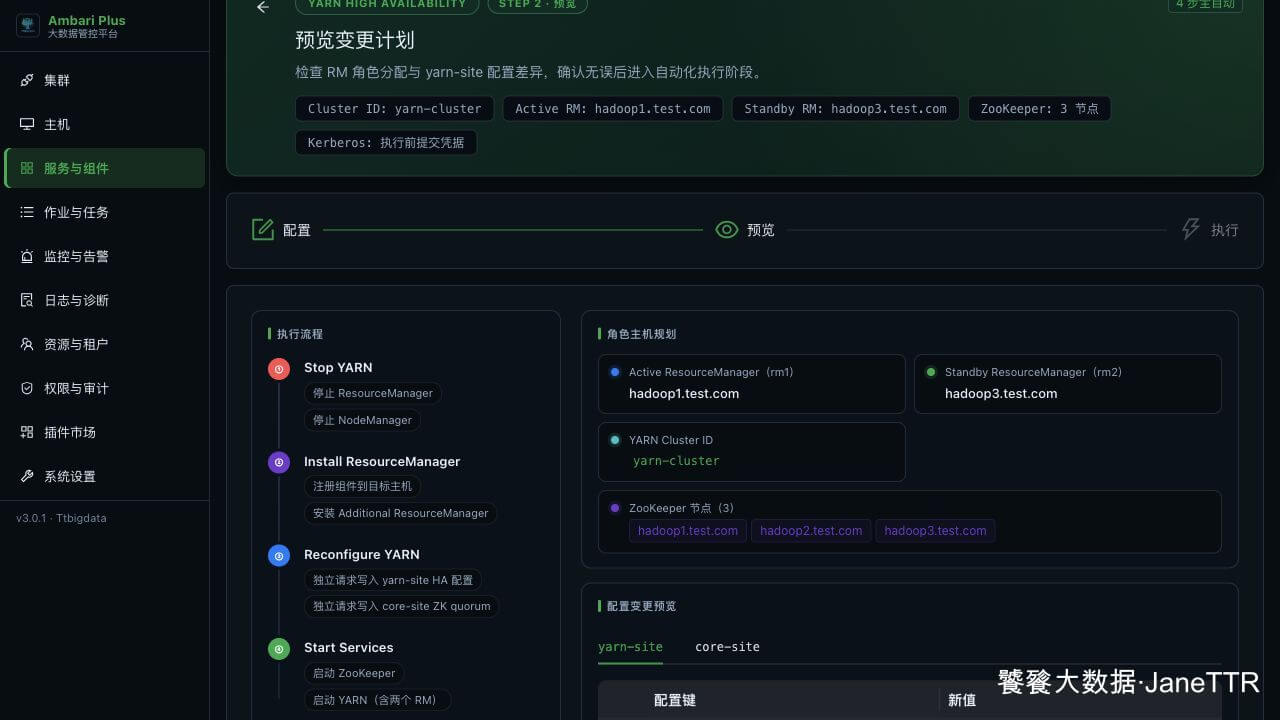The image size is (1280, 720).
Task: Click the YARN HIGH AVAILABILITY badge
Action: pos(387,5)
